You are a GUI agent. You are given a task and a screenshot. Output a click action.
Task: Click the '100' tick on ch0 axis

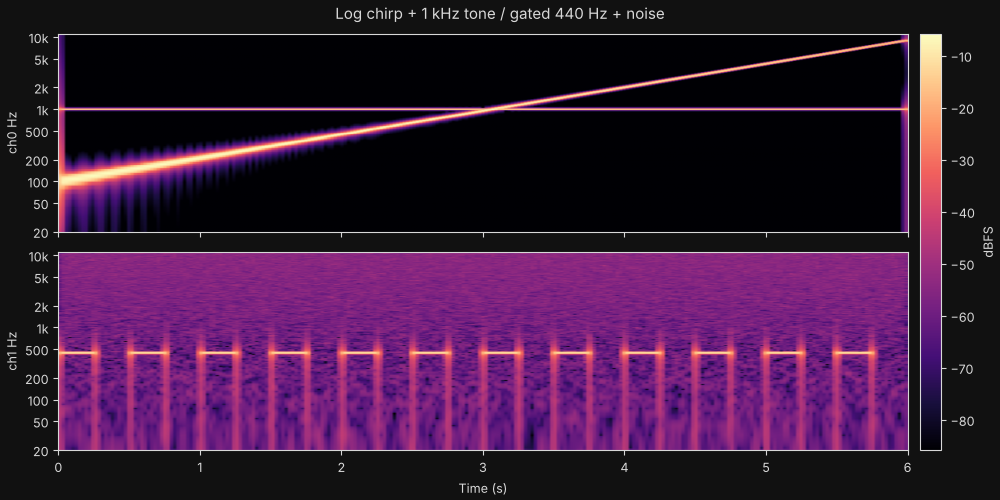click(x=40, y=182)
